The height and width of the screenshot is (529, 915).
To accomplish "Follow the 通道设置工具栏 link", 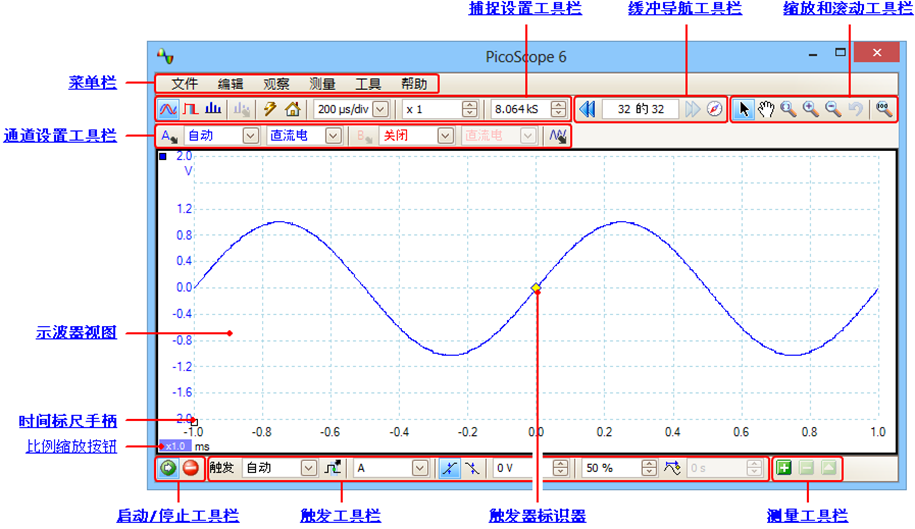I will [60, 136].
